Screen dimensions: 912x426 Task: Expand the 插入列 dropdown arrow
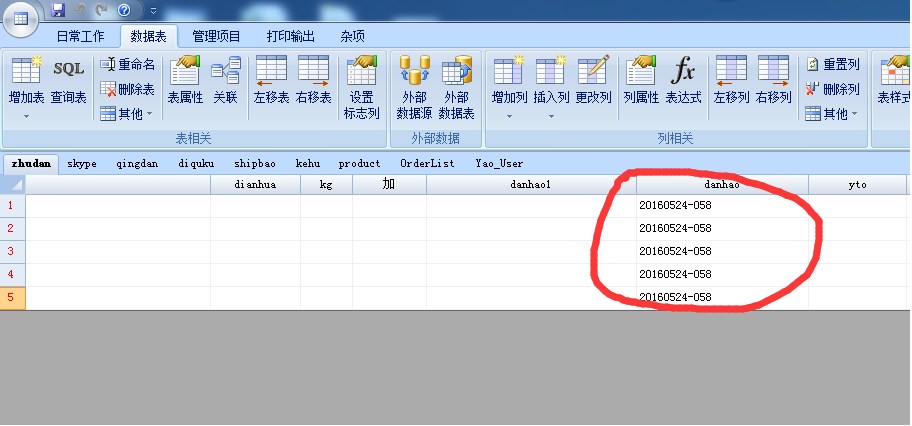click(551, 116)
